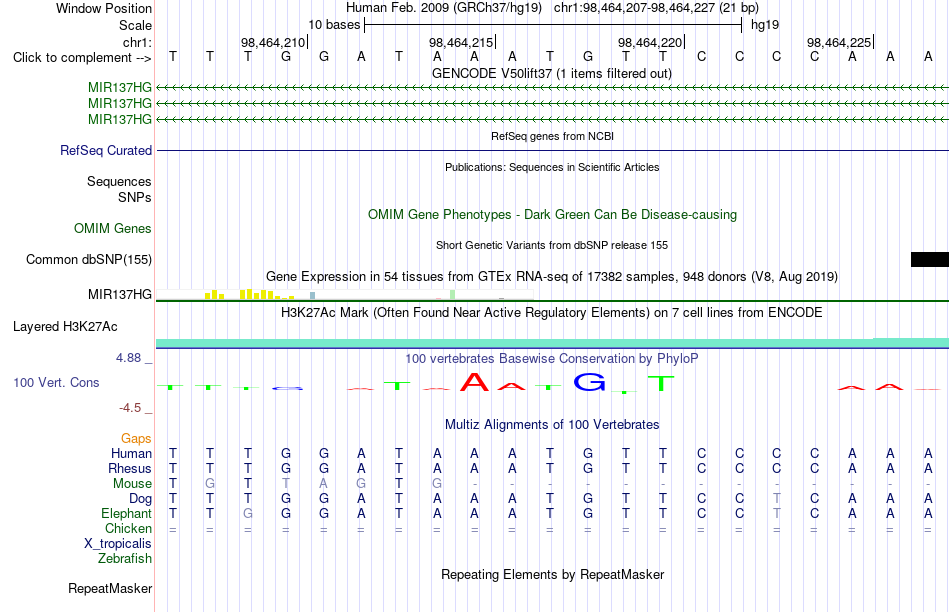The image size is (950, 612).
Task: Click the Elephant species alignment label
Action: (127, 514)
